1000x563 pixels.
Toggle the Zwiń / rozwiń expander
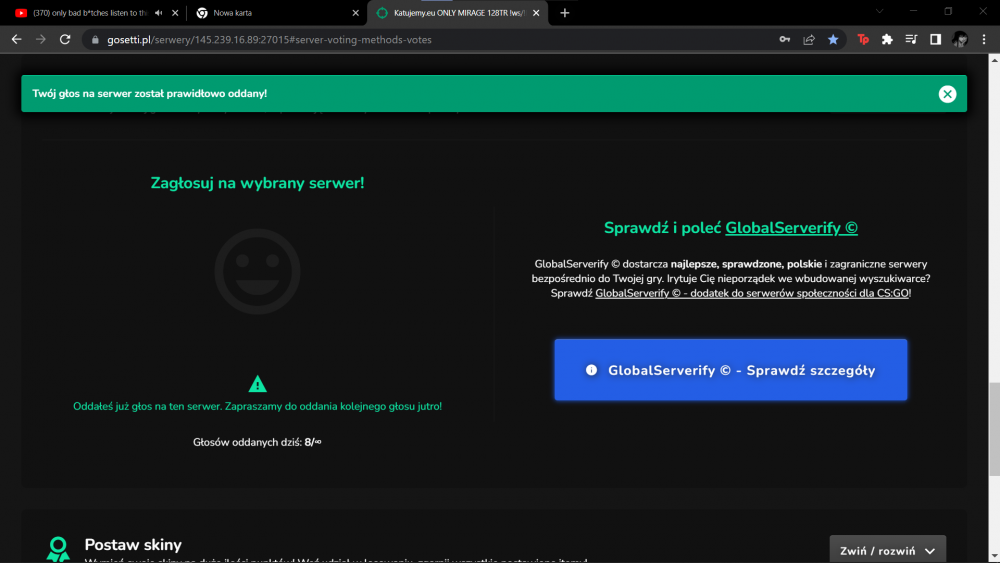(887, 550)
